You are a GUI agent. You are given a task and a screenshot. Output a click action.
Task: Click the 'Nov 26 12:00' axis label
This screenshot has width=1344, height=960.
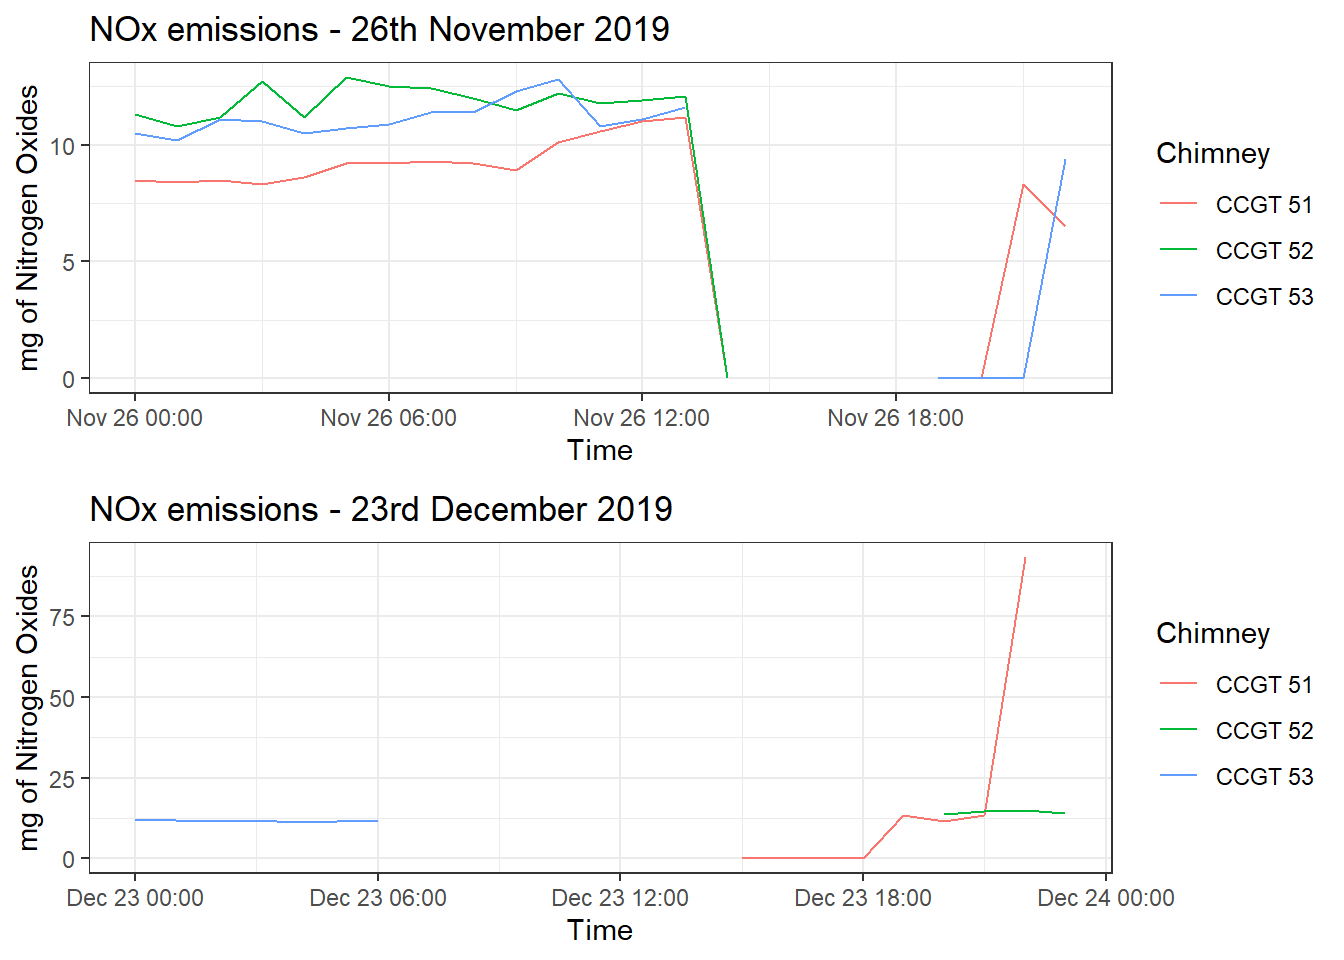(642, 418)
